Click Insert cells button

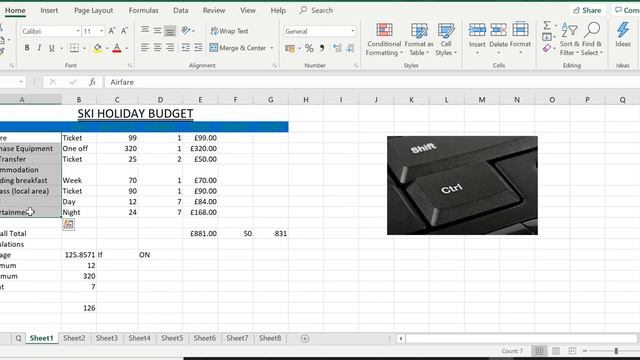coord(477,38)
